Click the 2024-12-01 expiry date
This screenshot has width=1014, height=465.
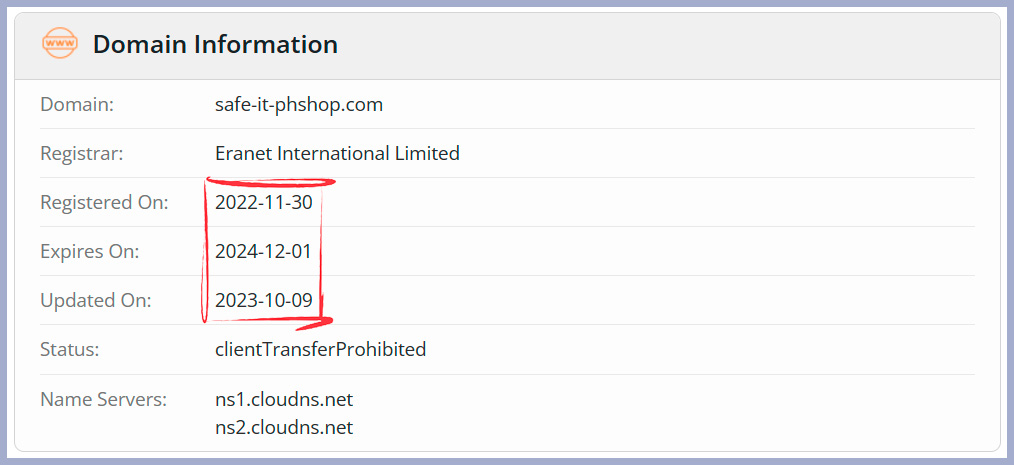pos(263,251)
